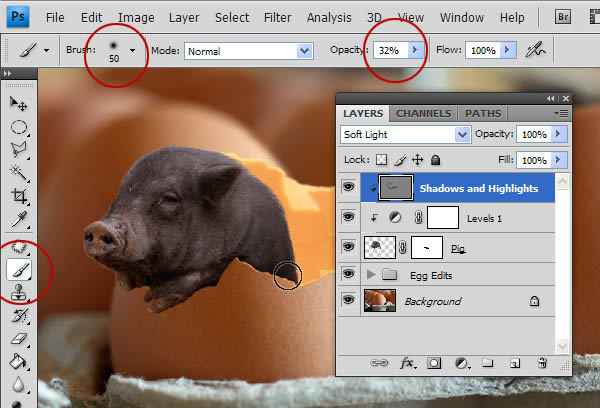Image resolution: width=600 pixels, height=408 pixels.
Task: Select the Spot Healing Brush tool
Action: click(18, 247)
